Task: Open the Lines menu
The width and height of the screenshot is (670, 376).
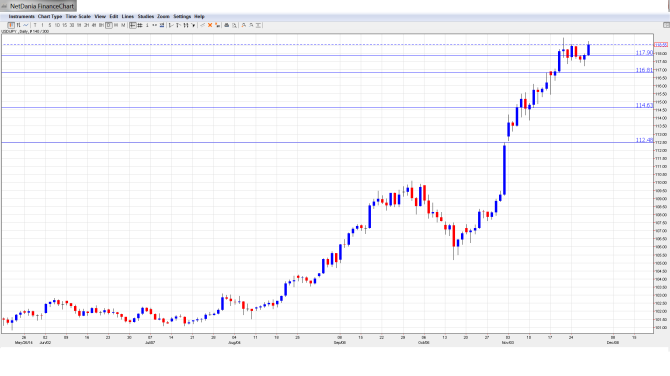Action: click(128, 16)
